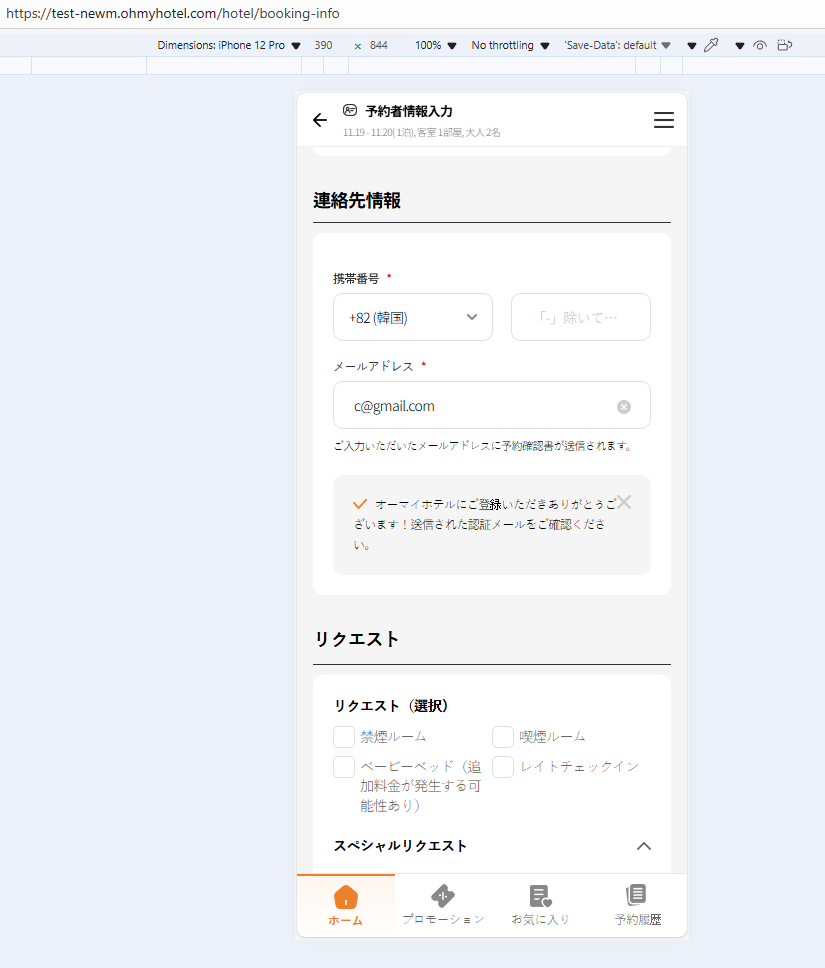The width and height of the screenshot is (825, 968).
Task: Open the dropdown arrow before the eyedropper
Action: [x=692, y=46]
